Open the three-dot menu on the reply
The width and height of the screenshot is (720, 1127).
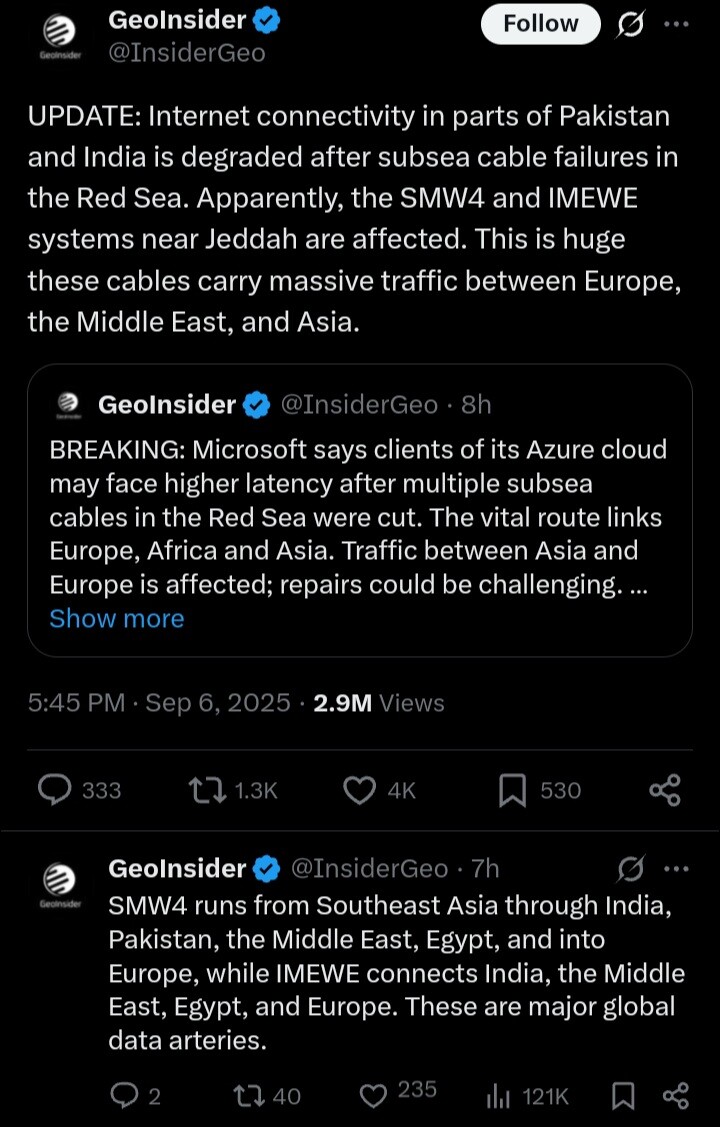coord(677,870)
